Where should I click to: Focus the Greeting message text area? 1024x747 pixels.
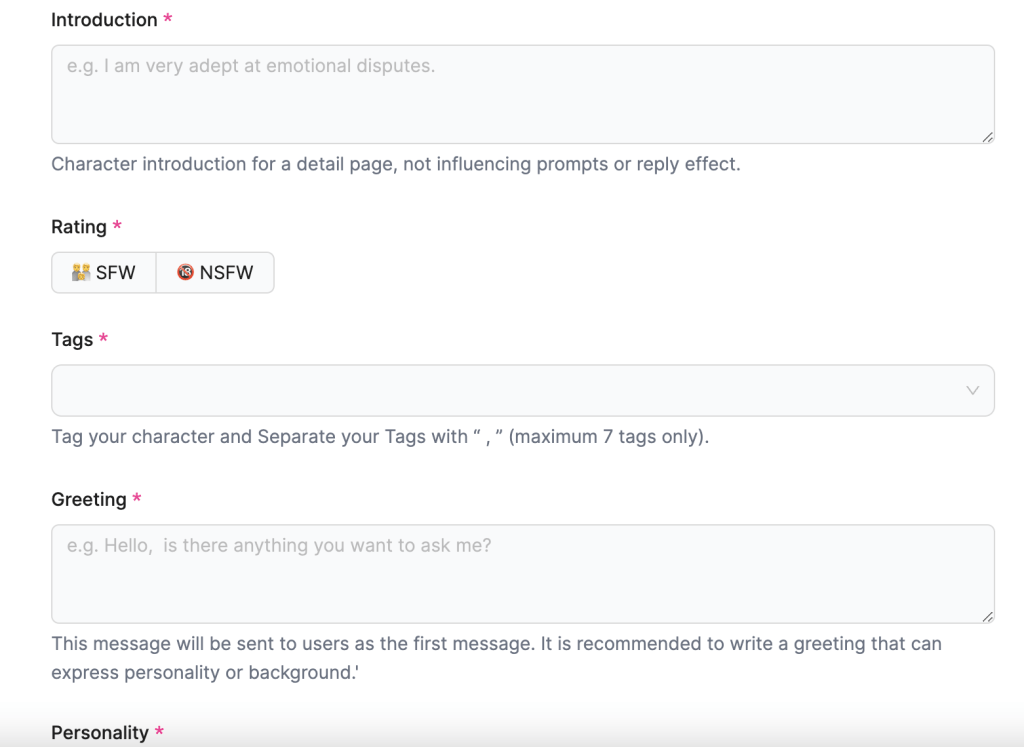[522, 575]
